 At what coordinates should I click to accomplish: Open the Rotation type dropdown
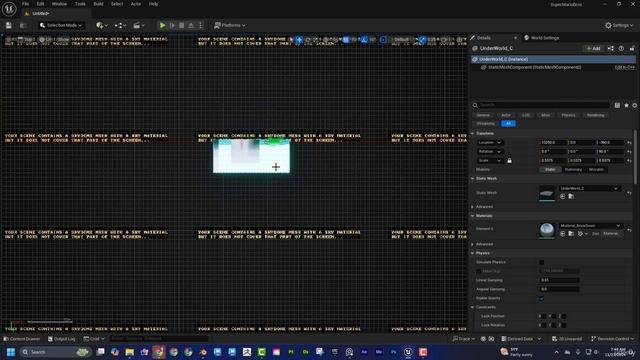pyautogui.click(x=489, y=151)
